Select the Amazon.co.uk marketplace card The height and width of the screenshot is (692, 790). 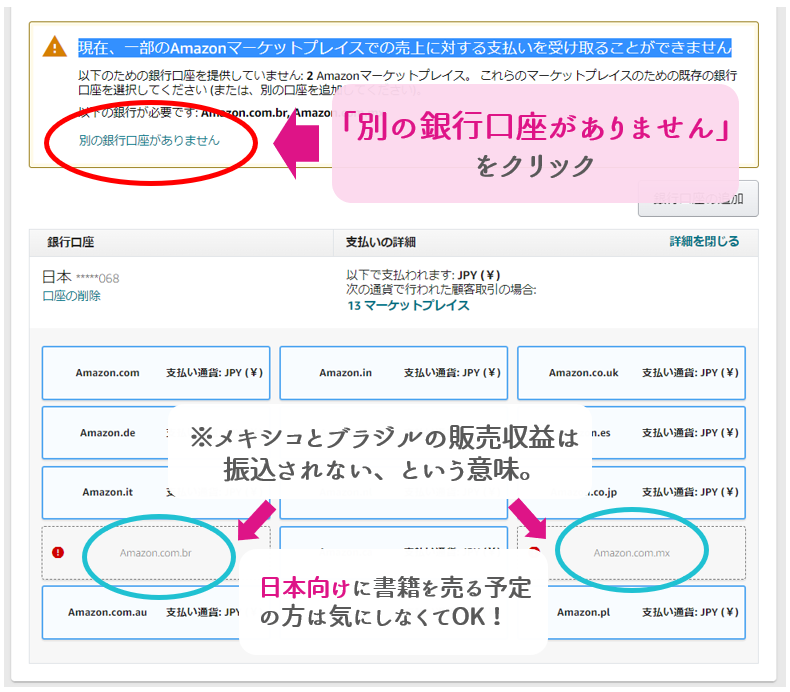631,373
